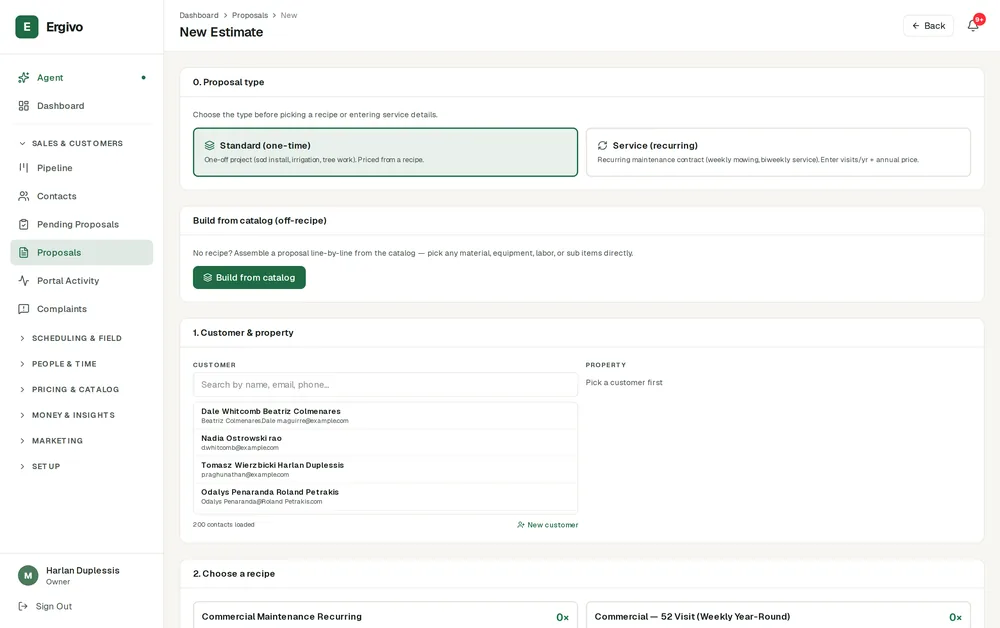Screen dimensions: 1000x628
Task: Click the Complaints message icon
Action: click(24, 309)
